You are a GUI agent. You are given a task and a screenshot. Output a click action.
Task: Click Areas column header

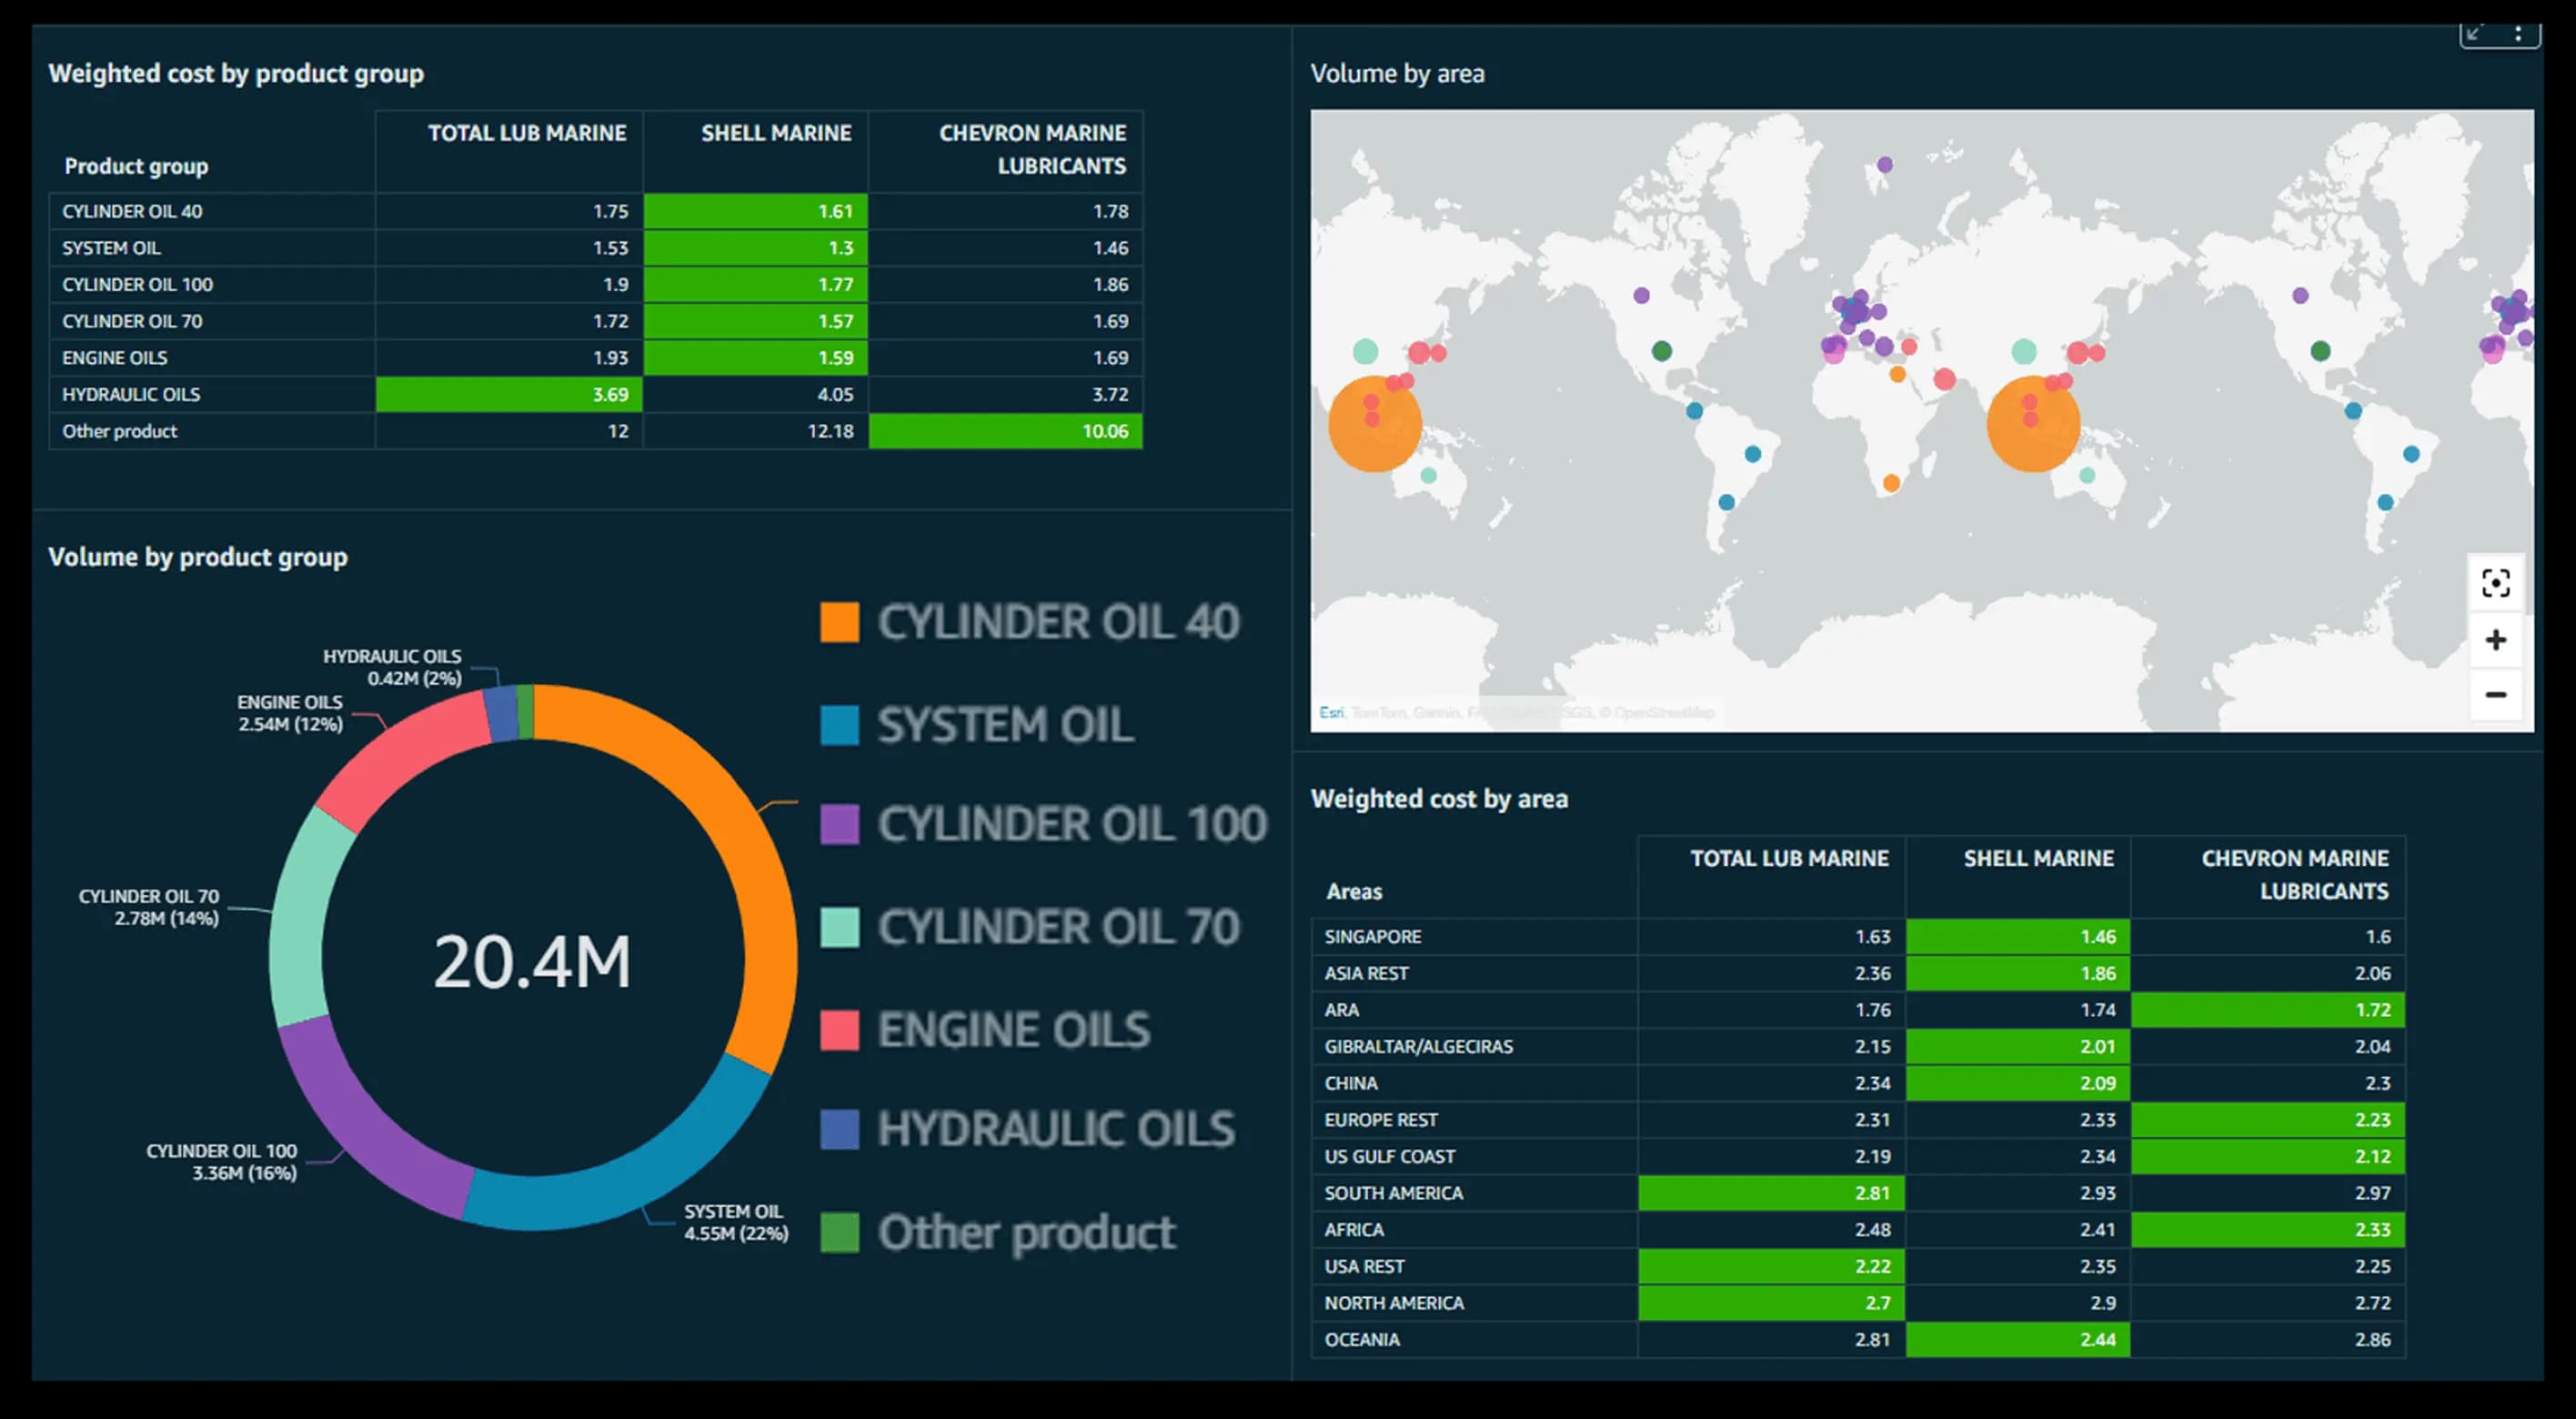pos(1354,891)
